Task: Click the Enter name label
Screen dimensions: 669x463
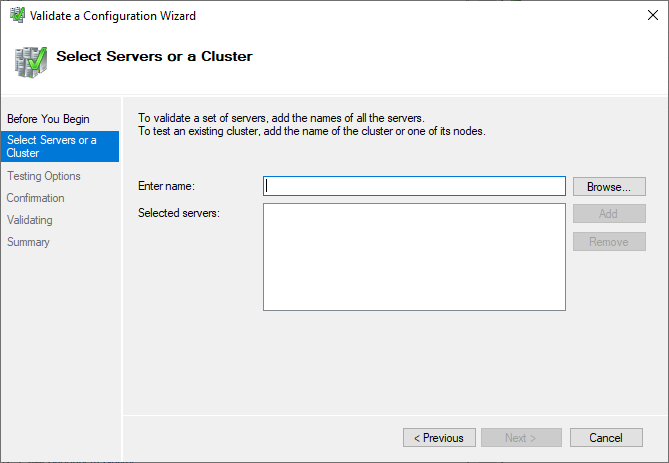Action: tap(166, 186)
